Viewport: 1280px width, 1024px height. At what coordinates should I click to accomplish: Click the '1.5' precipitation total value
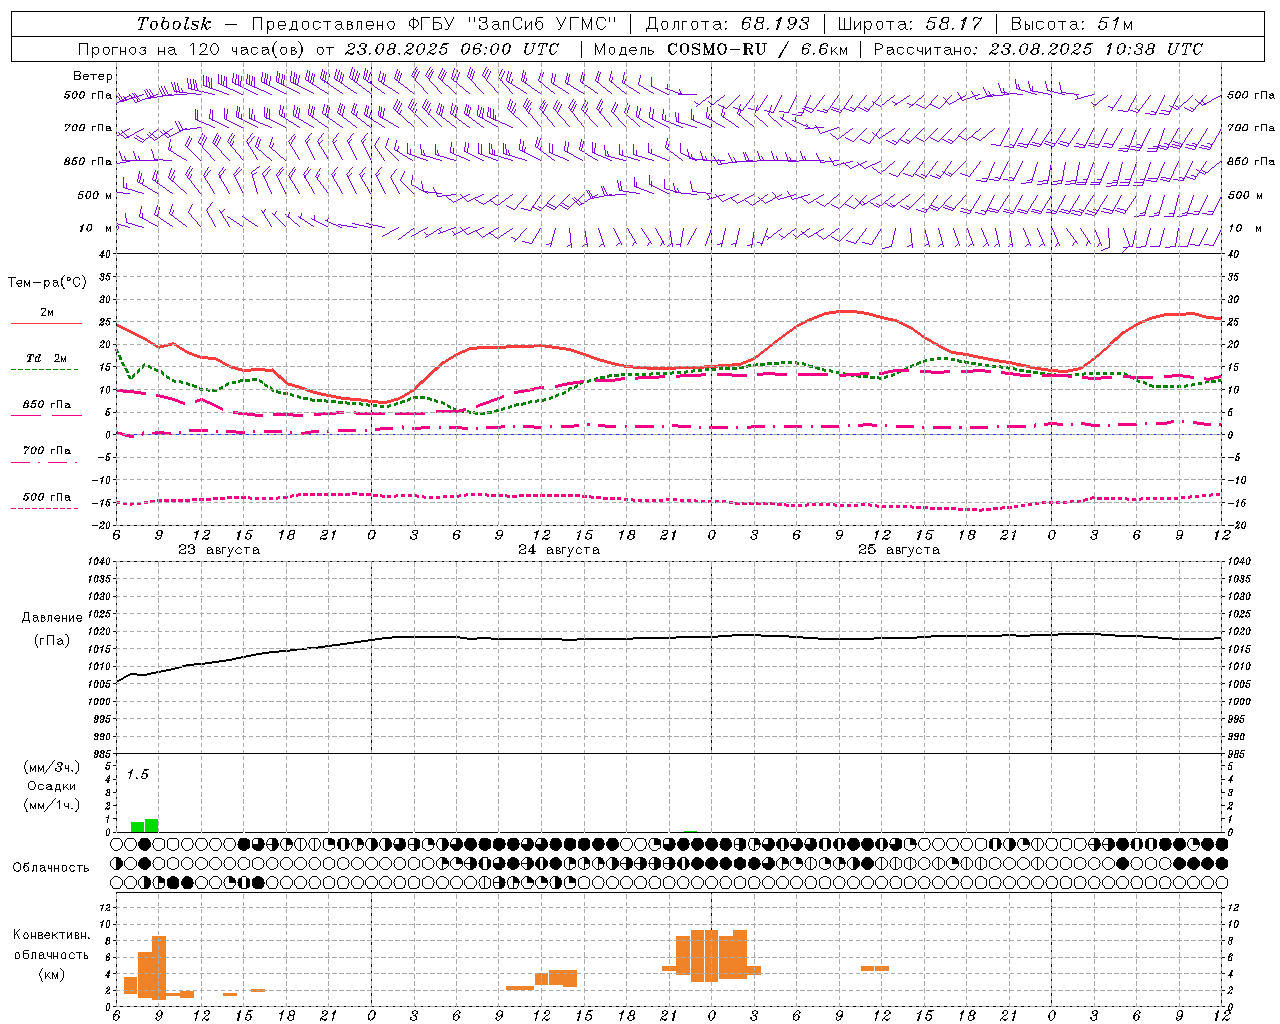137,775
